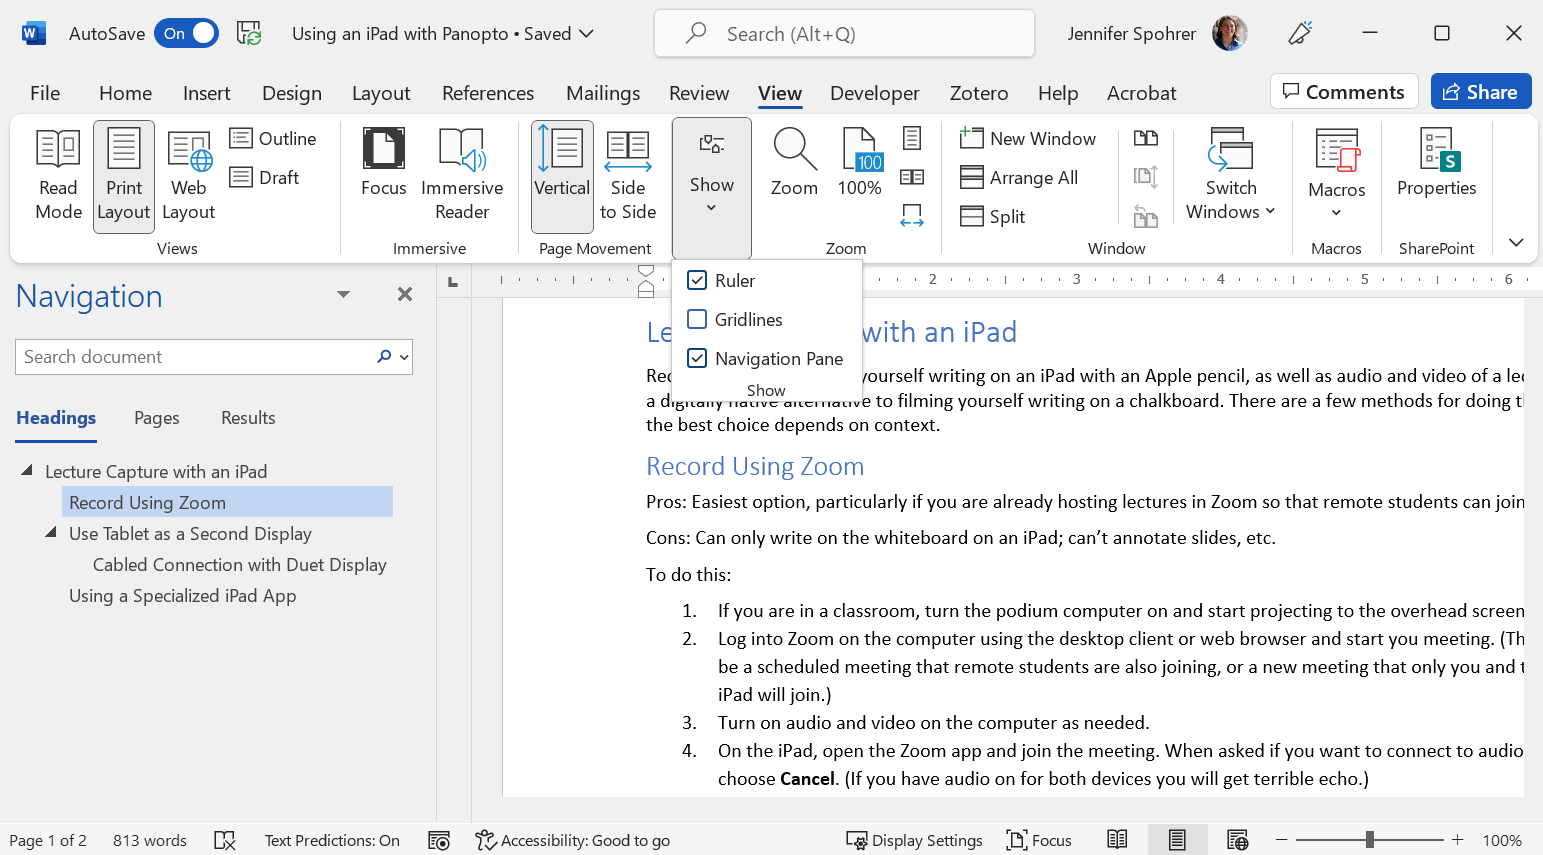Enable the Gridlines checkbox
Viewport: 1543px width, 855px height.
coord(697,319)
